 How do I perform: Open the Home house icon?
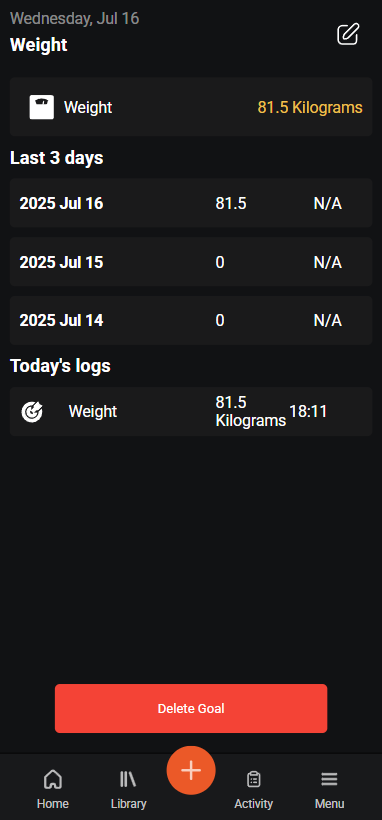pyautogui.click(x=52, y=780)
